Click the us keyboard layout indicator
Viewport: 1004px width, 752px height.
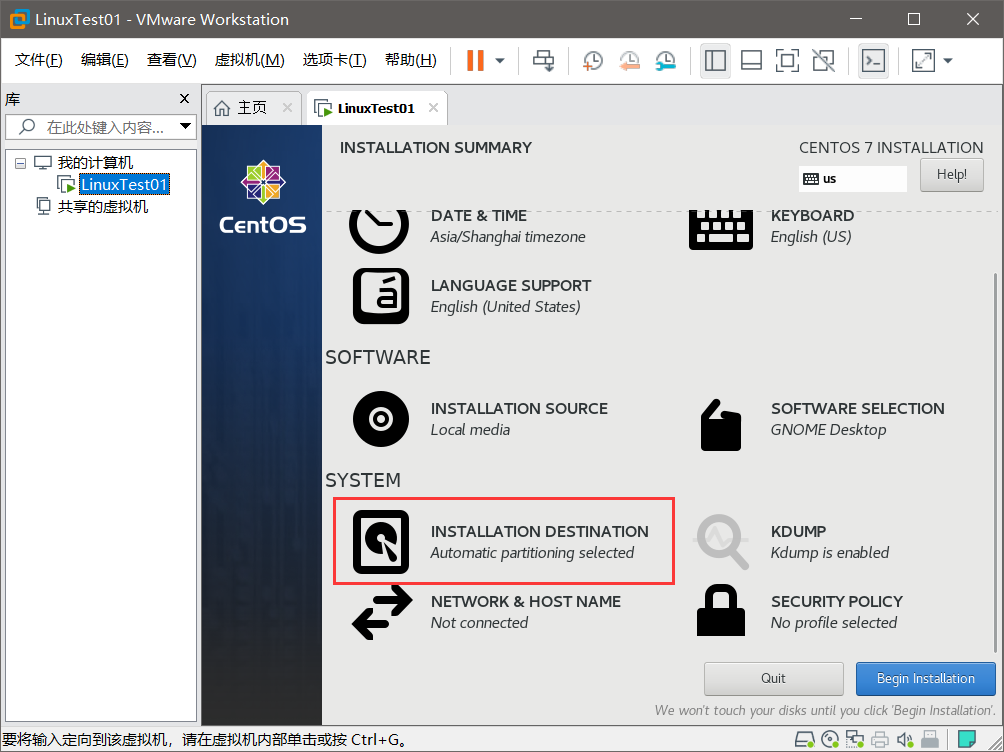pyautogui.click(x=852, y=179)
